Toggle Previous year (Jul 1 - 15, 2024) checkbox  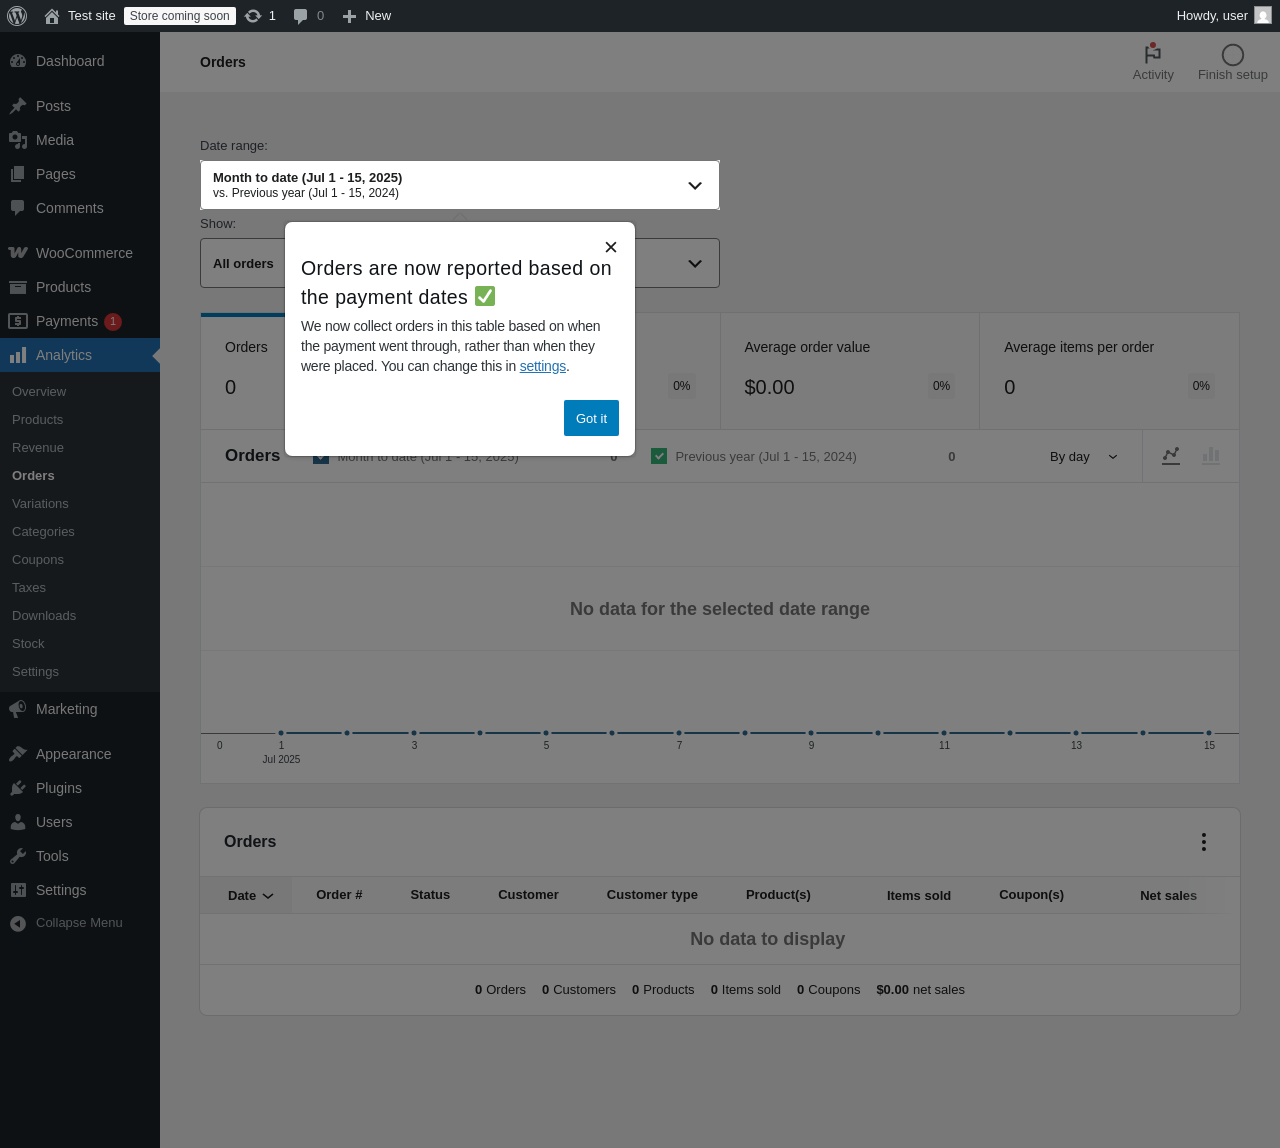coord(659,456)
